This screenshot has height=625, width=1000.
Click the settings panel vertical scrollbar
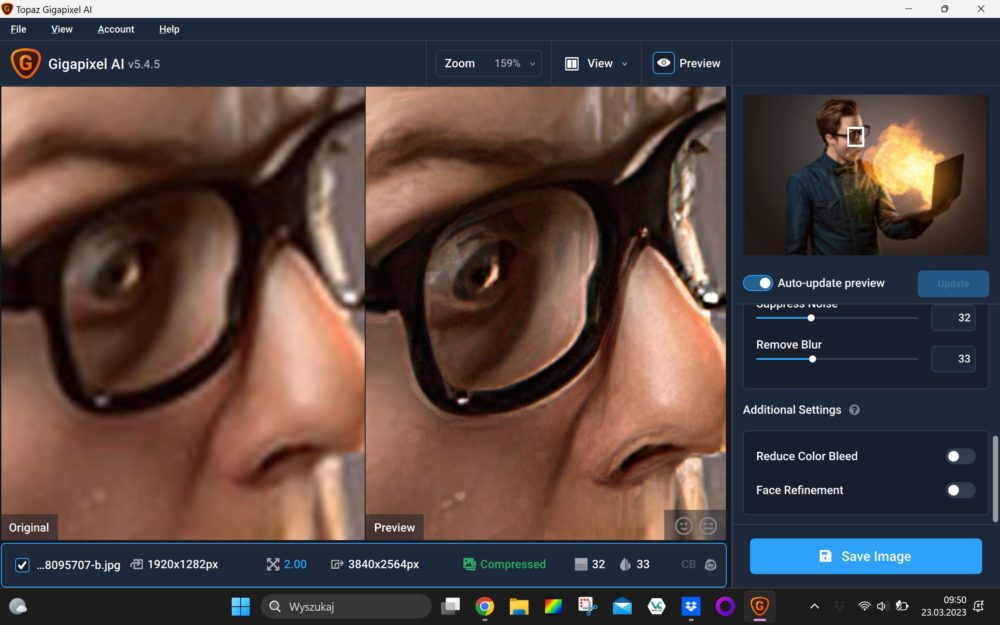point(994,477)
